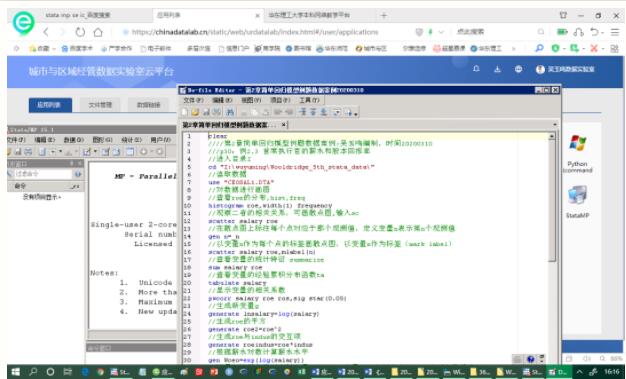Screen dimensions: 626x379
Task: Click notification bell icon in platform header
Action: point(476,69)
